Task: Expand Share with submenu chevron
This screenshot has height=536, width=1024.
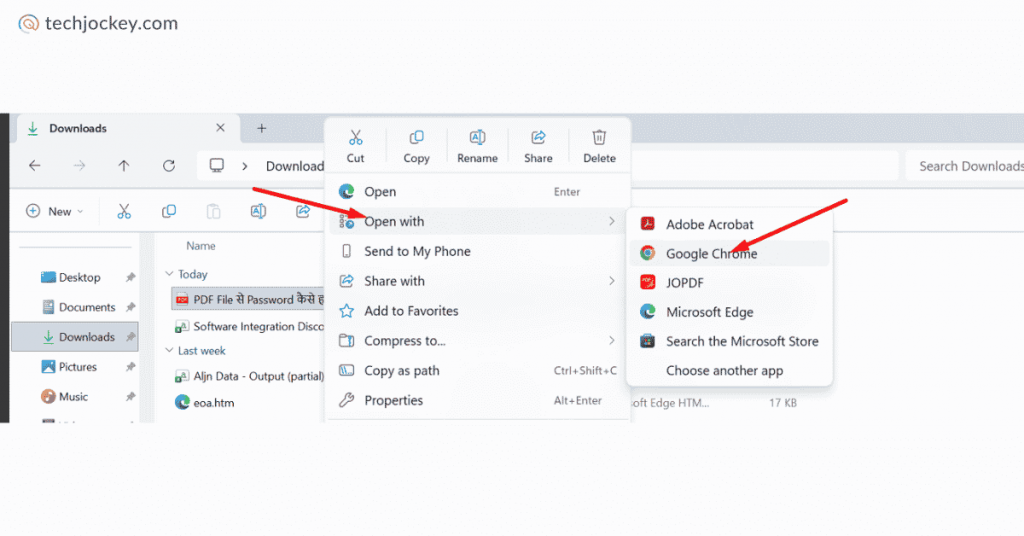Action: 612,281
